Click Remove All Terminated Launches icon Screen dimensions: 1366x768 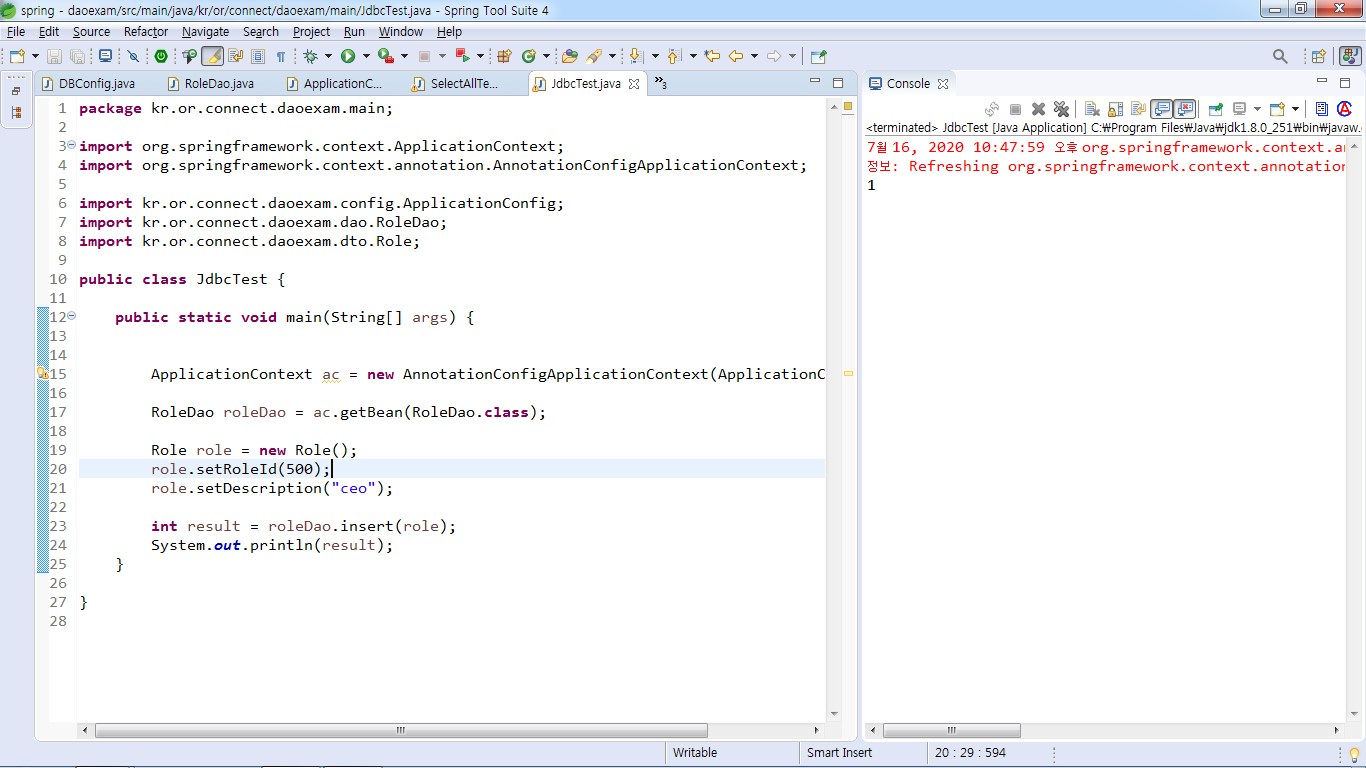[1061, 109]
